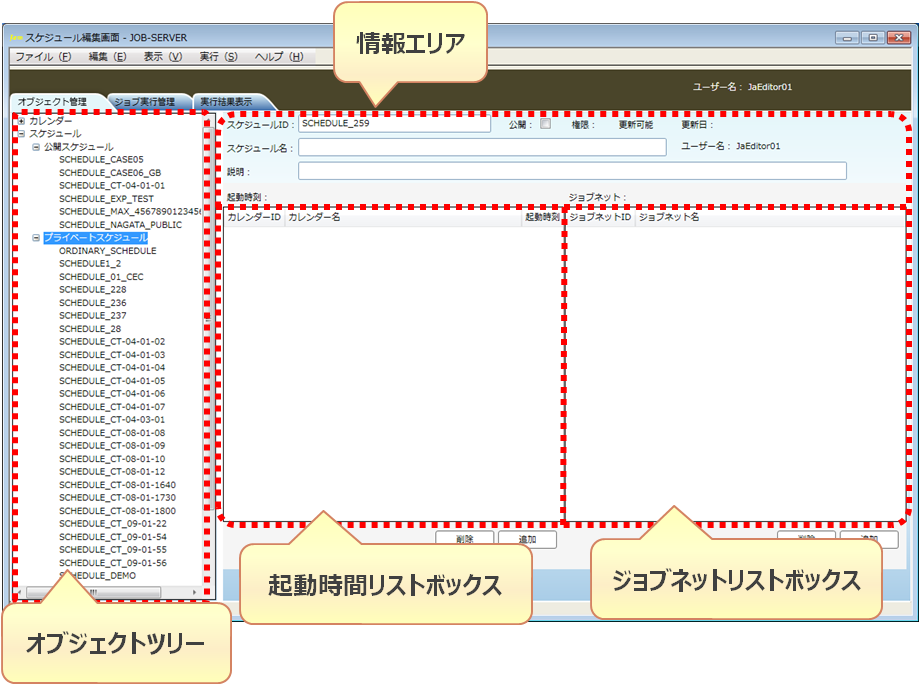Screen dimensions: 920x685
Task: Switch to the 実行結果表示 tab
Action: pyautogui.click(x=226, y=102)
